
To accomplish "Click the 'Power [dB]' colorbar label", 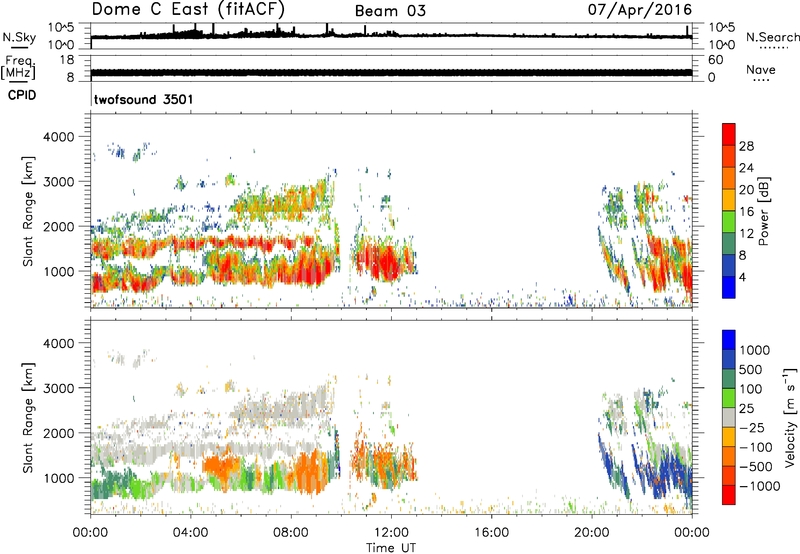I will [764, 211].
